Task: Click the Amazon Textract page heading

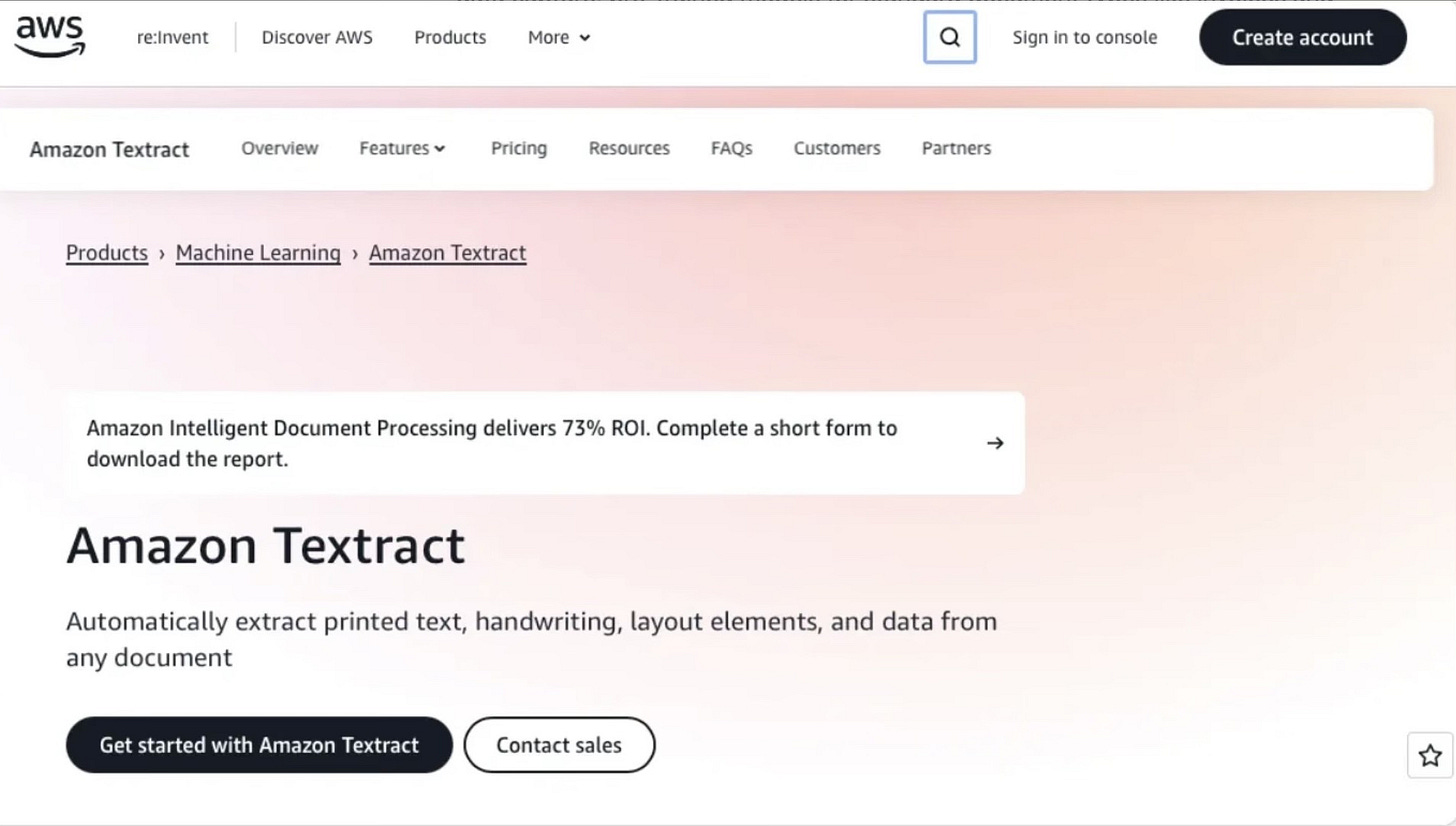Action: pyautogui.click(x=266, y=546)
